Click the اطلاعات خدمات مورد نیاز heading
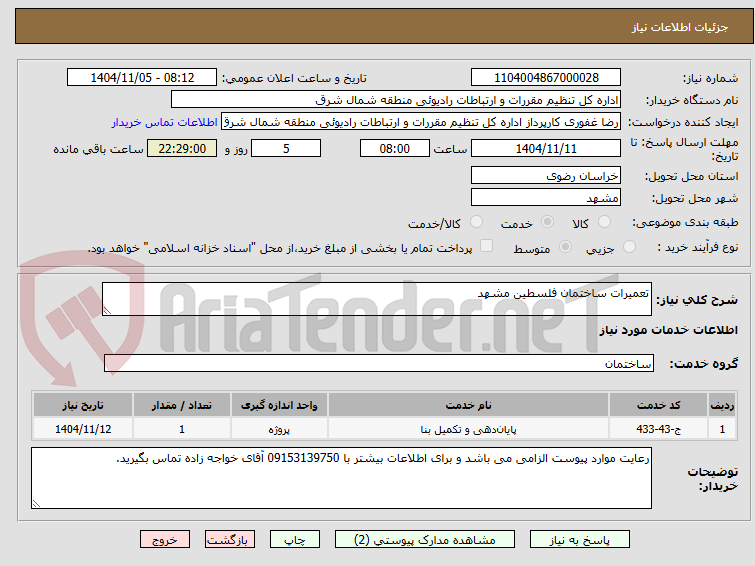 click(x=668, y=330)
